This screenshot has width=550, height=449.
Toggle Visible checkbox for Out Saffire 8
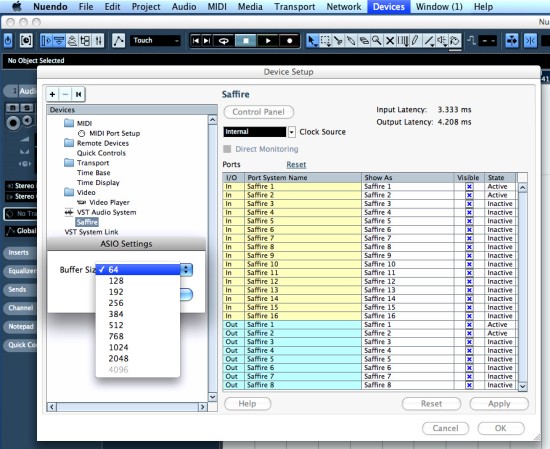[x=469, y=385]
